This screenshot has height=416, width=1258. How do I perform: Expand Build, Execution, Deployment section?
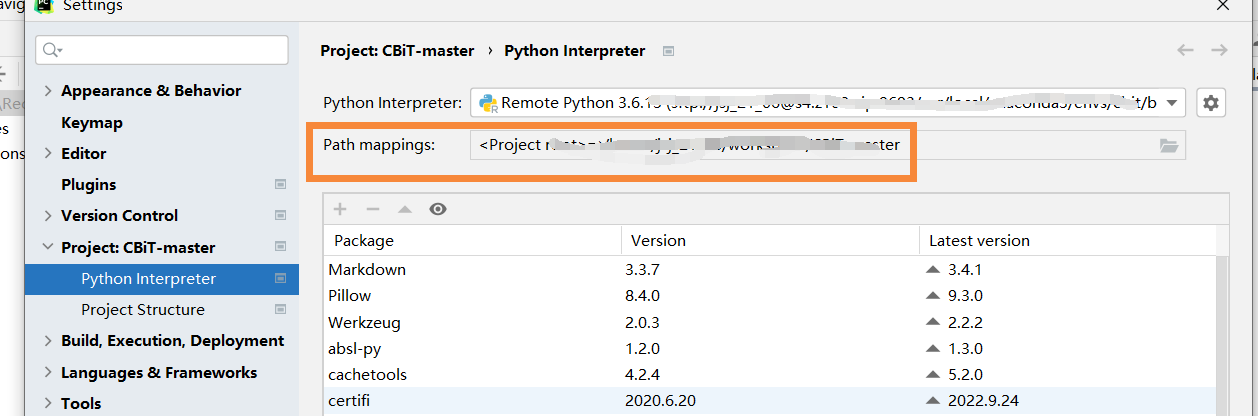(x=48, y=341)
